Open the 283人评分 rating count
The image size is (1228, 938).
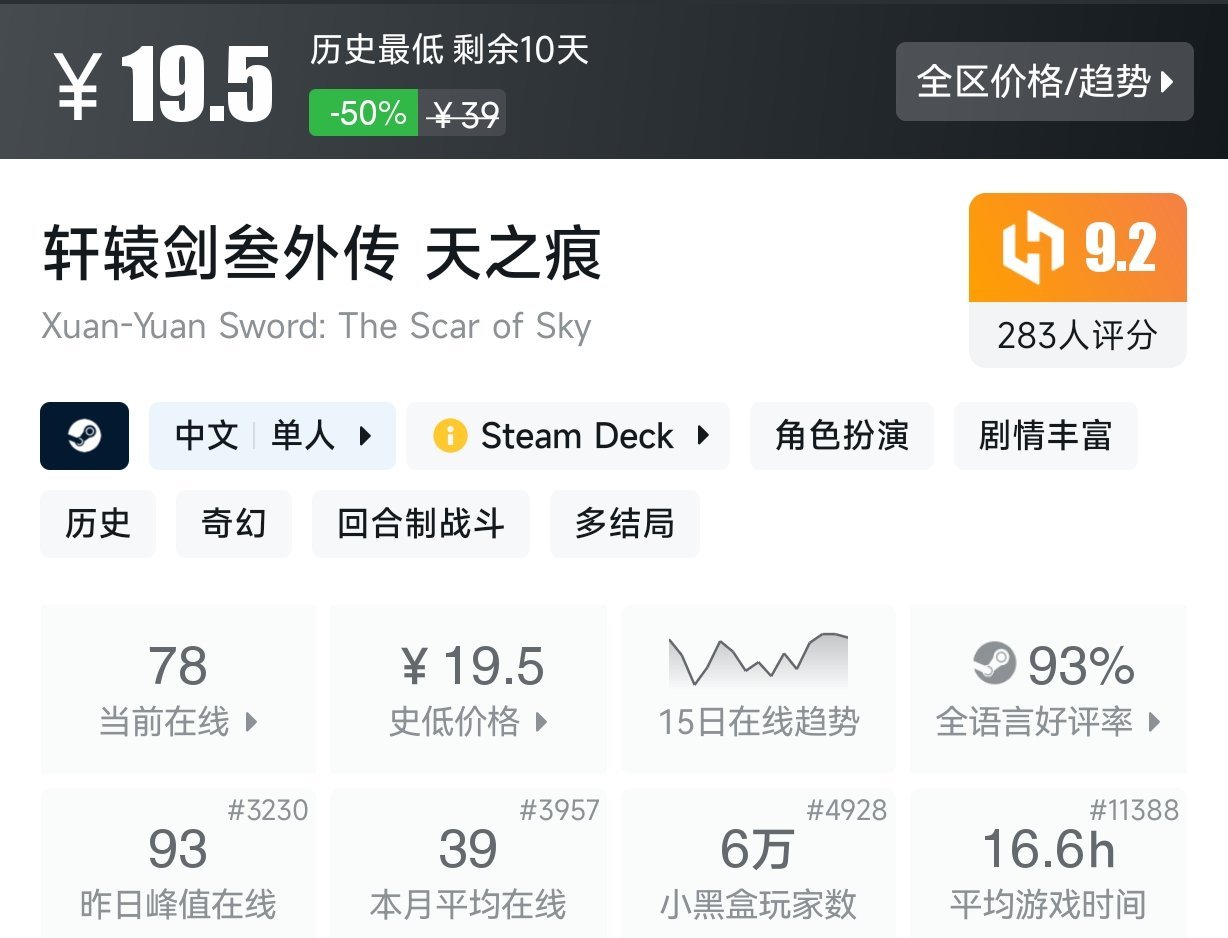(x=1077, y=336)
